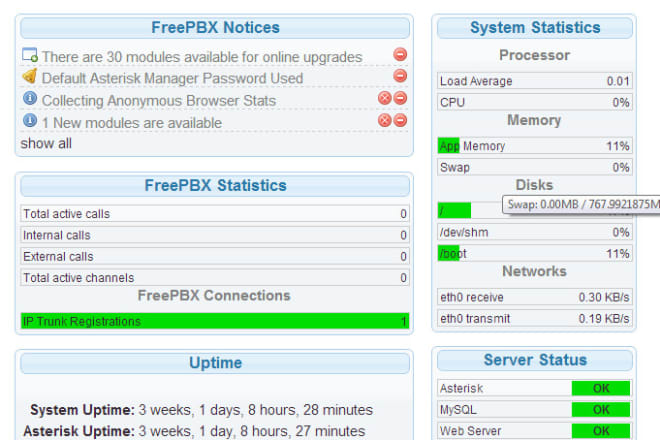Click the Internal calls row
The height and width of the screenshot is (440, 660).
pyautogui.click(x=215, y=235)
